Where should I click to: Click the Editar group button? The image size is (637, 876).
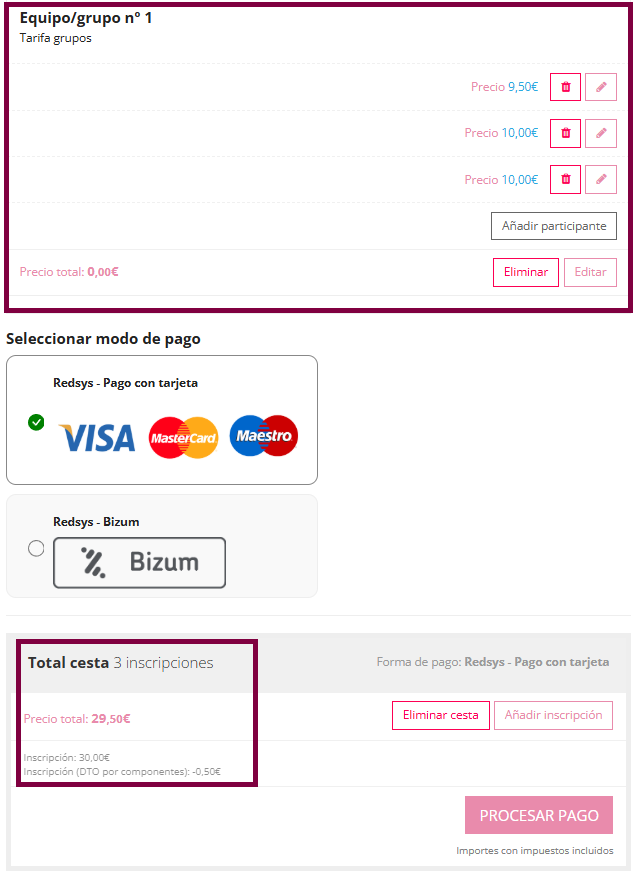590,272
